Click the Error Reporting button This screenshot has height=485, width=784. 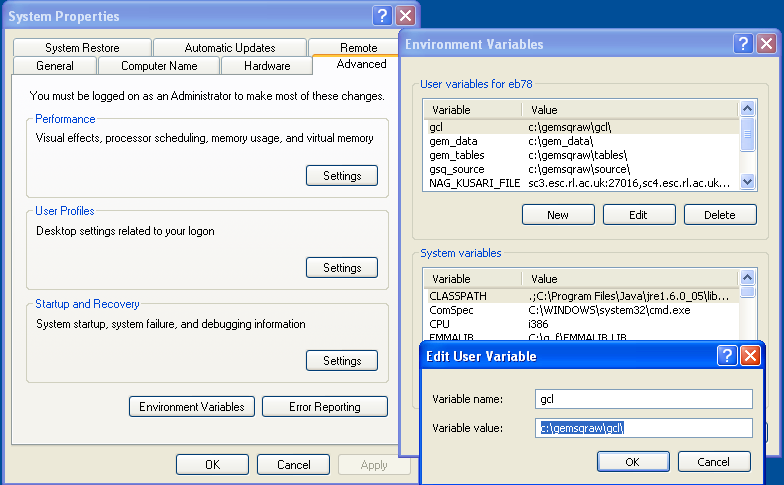coord(325,407)
